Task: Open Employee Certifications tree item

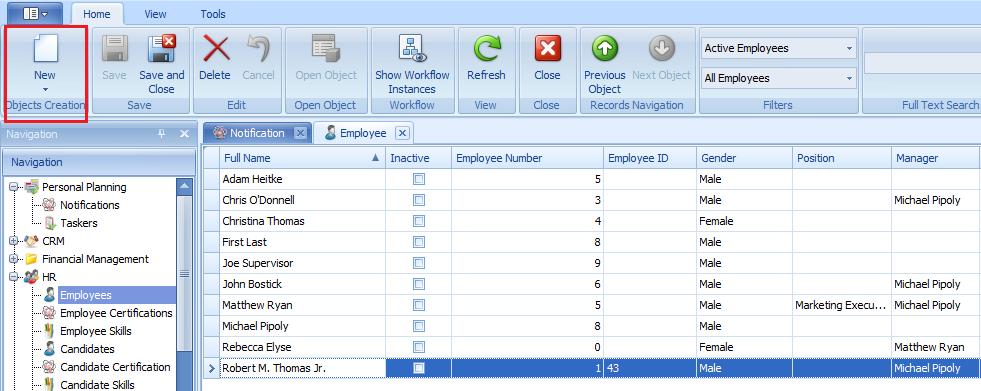Action: [x=116, y=313]
